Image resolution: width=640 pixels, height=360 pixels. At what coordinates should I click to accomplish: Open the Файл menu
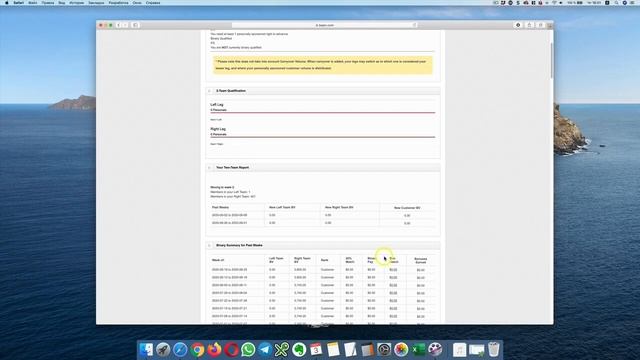point(33,3)
